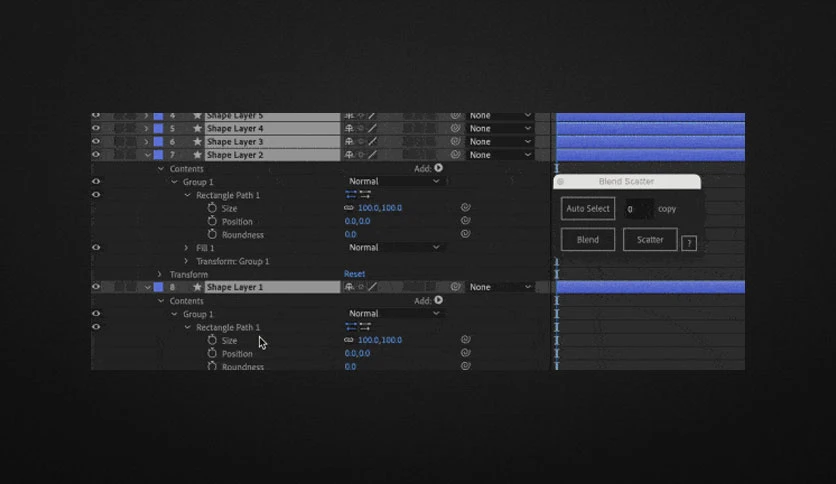Viewport: 836px width, 484px height.
Task: Click white reverse path direction icon under Shape Layer 2
Action: [365, 194]
